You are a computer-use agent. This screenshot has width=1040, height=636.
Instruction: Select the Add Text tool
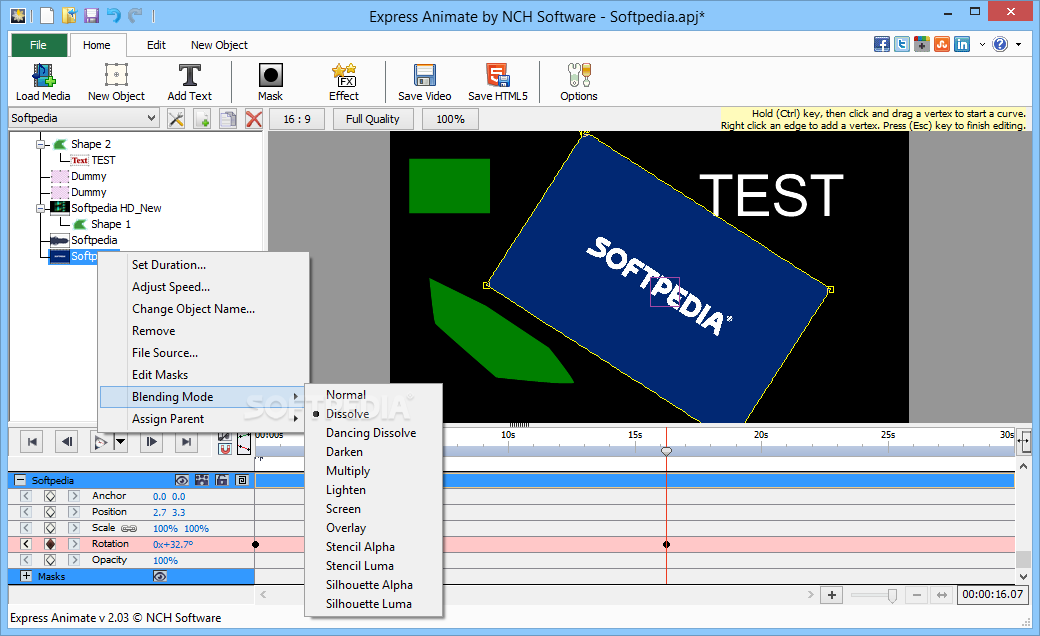click(190, 82)
